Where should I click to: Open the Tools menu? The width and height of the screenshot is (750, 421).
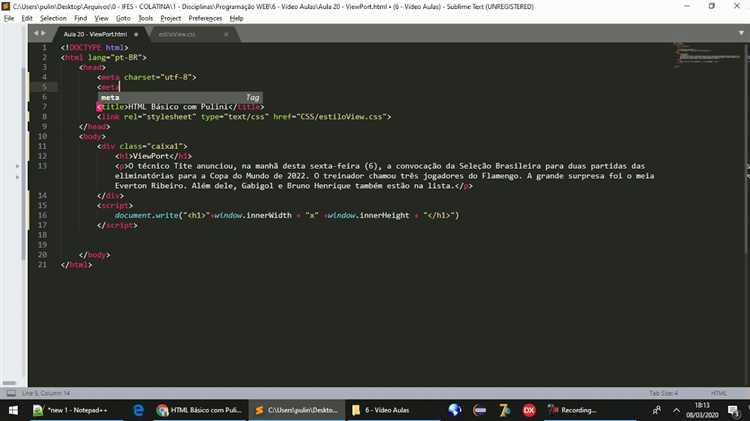(x=145, y=18)
